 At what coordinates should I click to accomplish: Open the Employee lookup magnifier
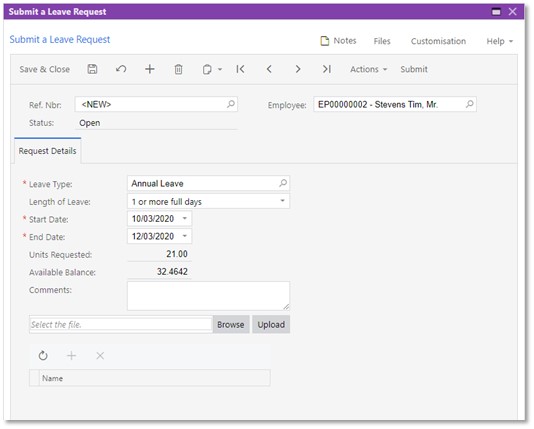point(470,104)
